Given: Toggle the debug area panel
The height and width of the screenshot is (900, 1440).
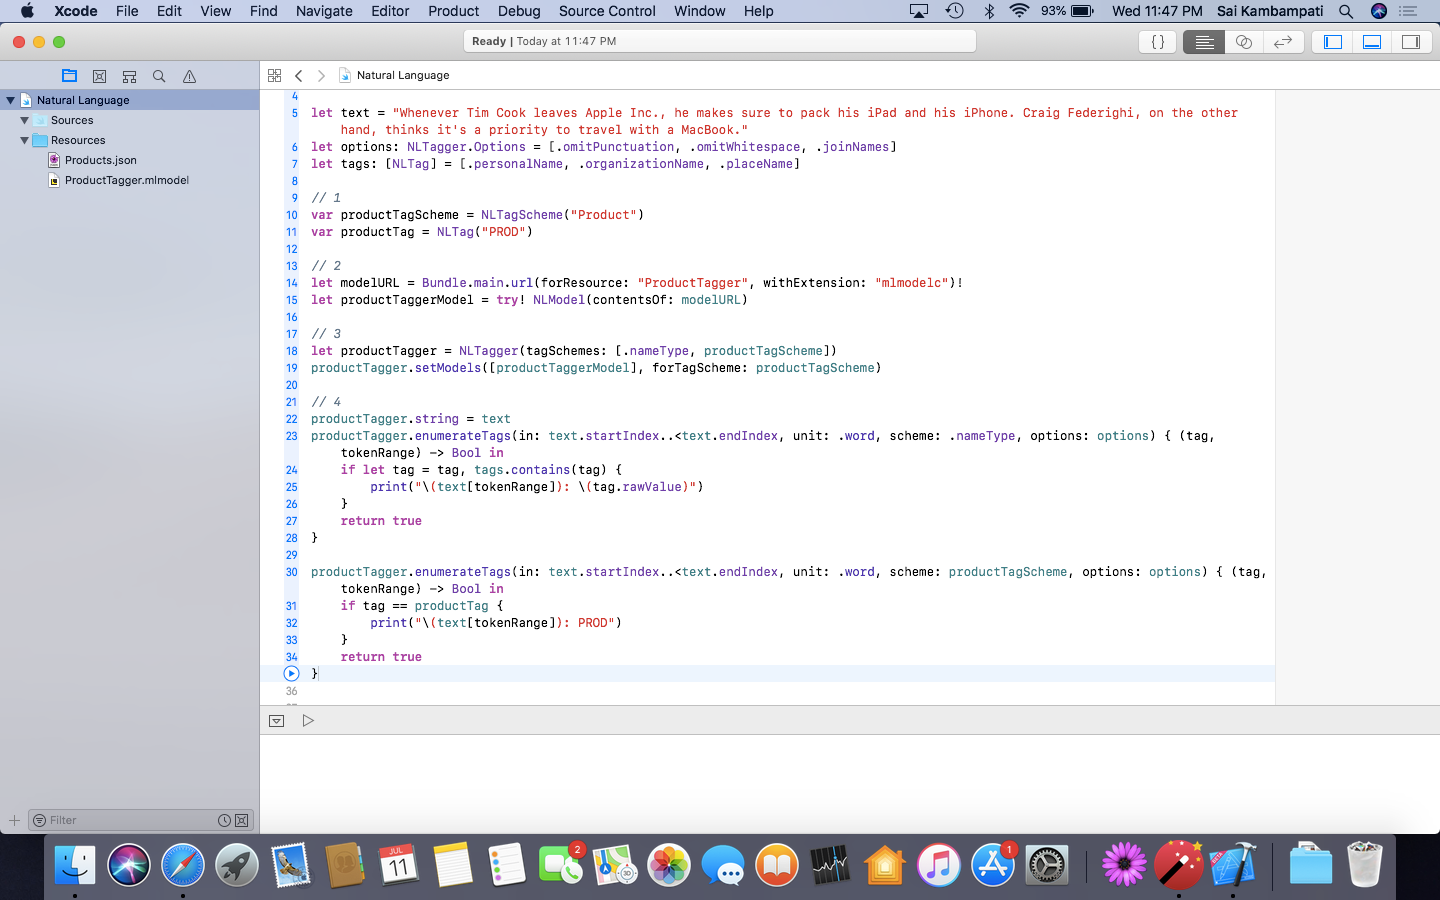Looking at the screenshot, I should coord(1372,42).
